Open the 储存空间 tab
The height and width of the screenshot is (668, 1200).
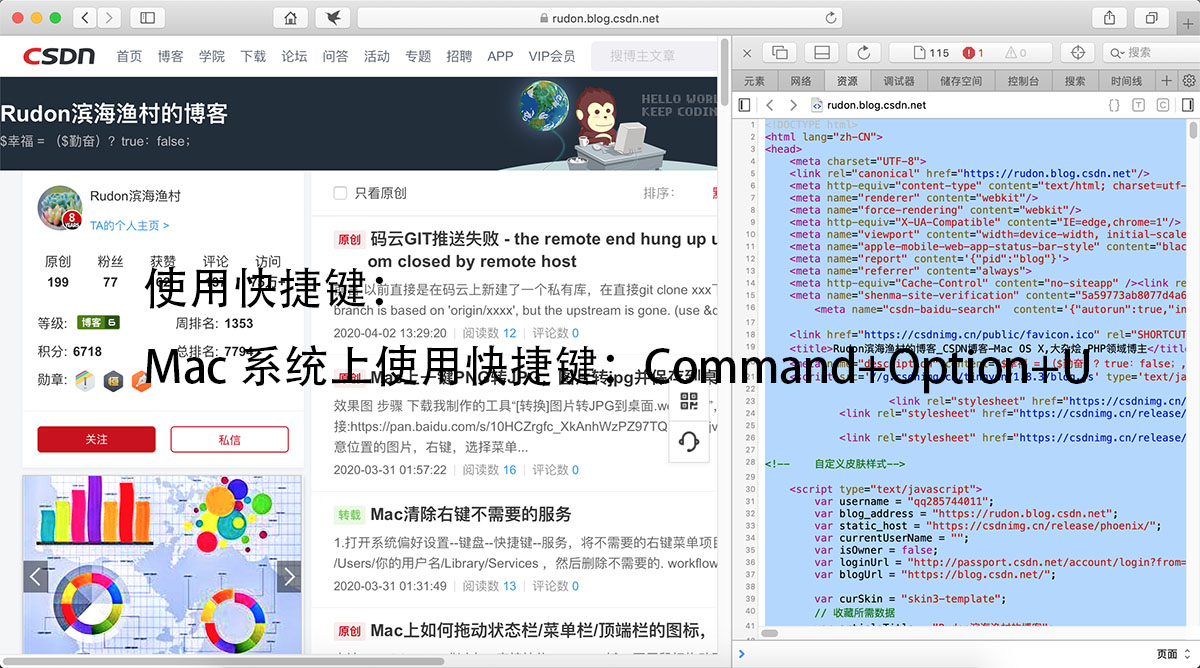pyautogui.click(x=961, y=81)
